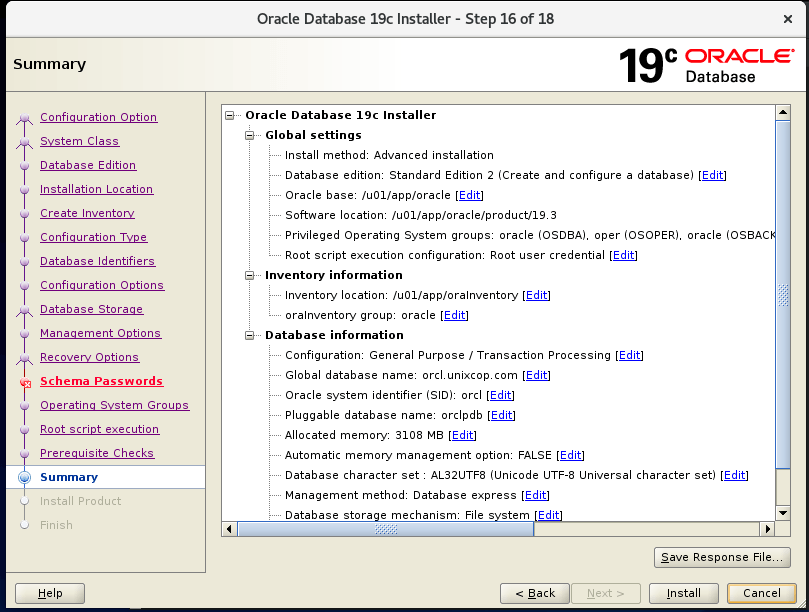Select the Software location row

420,215
